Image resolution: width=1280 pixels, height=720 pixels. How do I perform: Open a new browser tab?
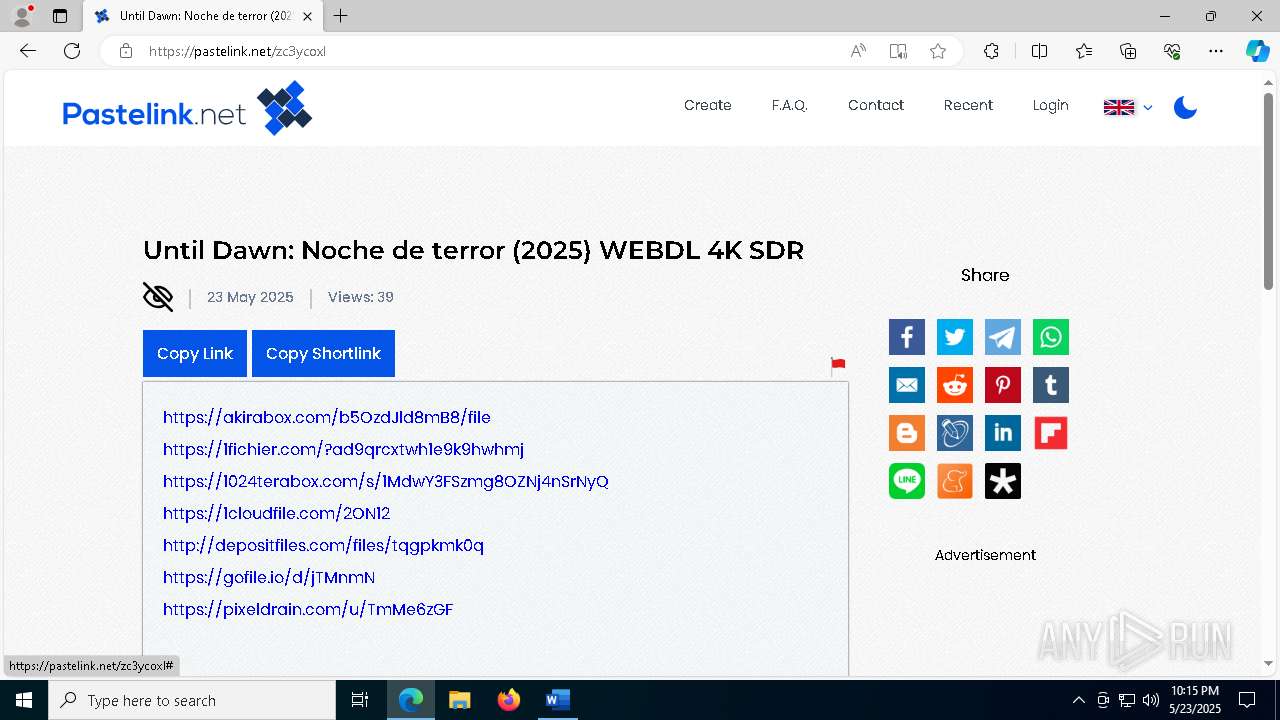pos(341,16)
